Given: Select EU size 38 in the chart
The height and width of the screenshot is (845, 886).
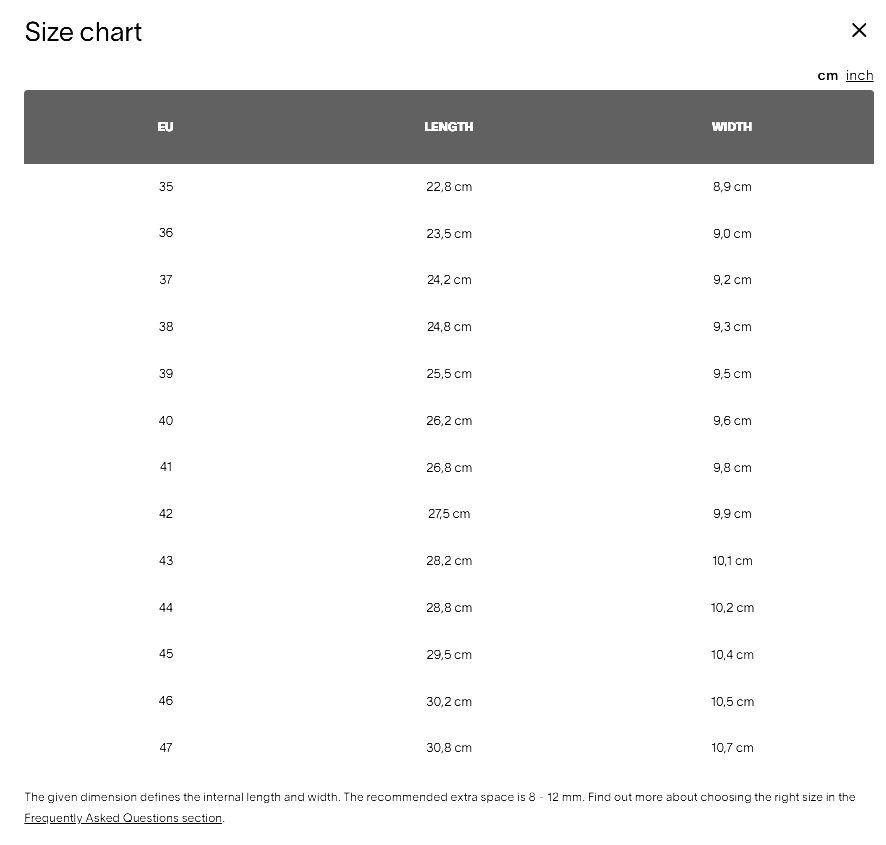Looking at the screenshot, I should click(x=166, y=327).
